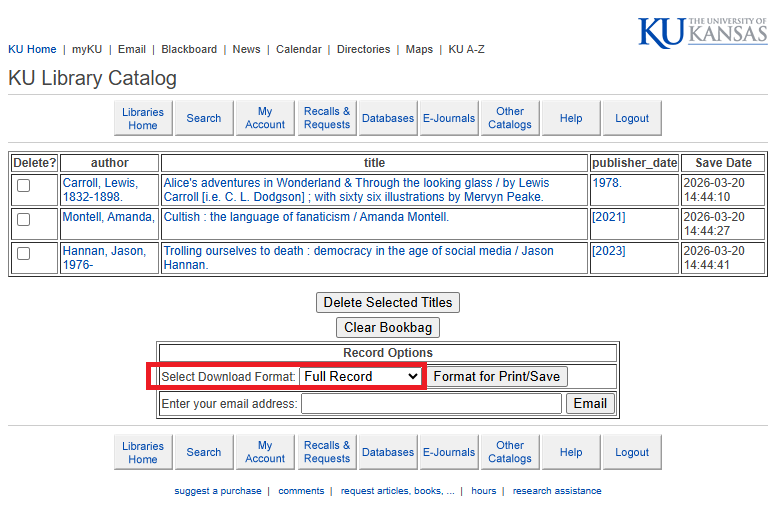Go to My Account in top navigation

click(x=265, y=119)
